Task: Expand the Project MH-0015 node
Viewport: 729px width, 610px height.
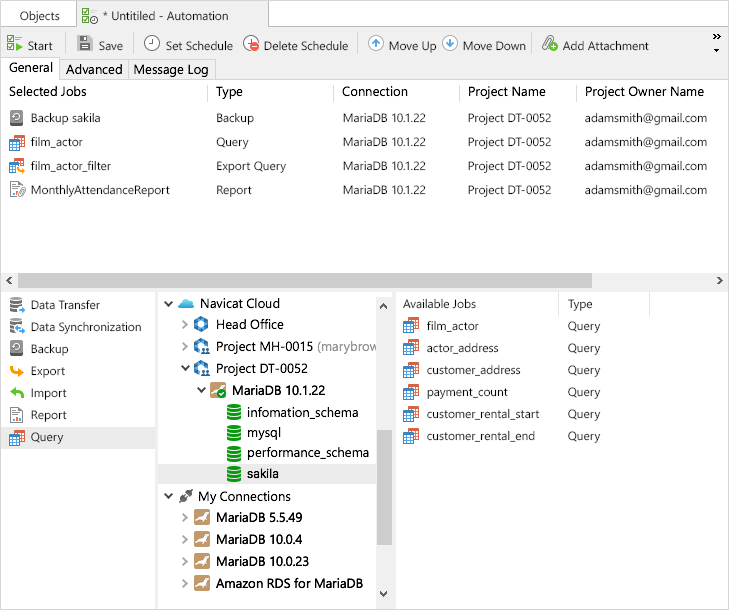Action: tap(185, 346)
